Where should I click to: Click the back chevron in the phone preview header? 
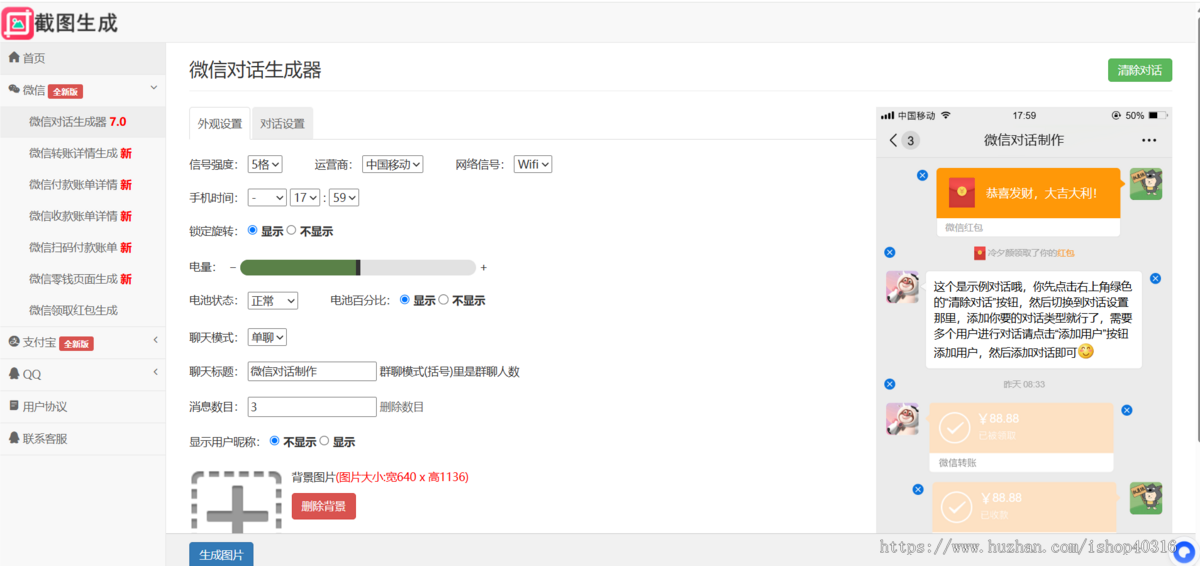(x=893, y=140)
